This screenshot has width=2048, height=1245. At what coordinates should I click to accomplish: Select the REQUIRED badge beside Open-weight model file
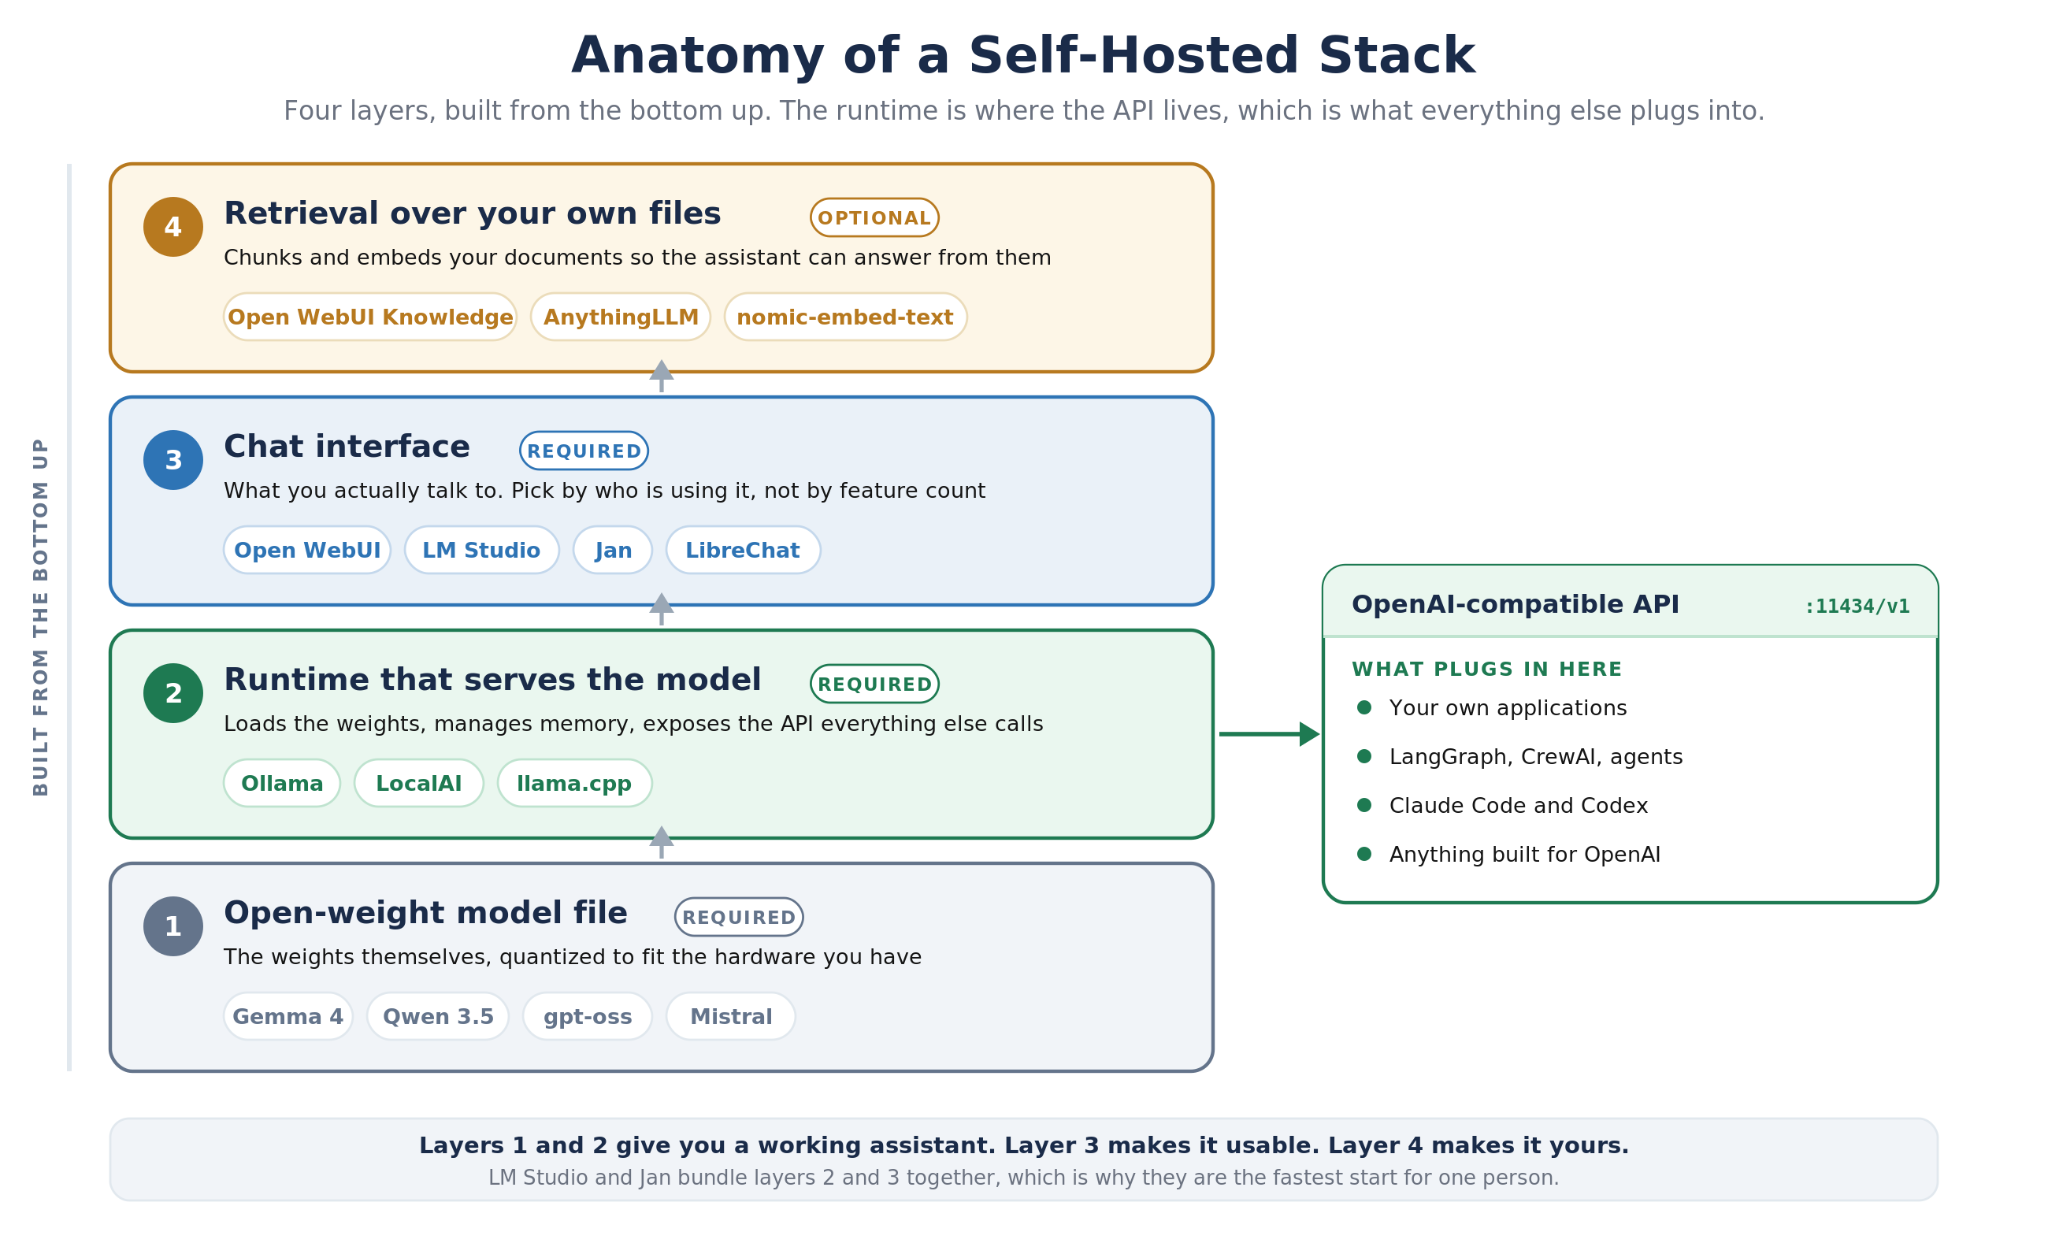point(739,916)
